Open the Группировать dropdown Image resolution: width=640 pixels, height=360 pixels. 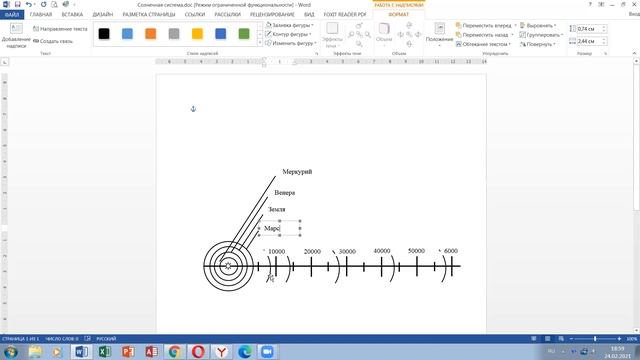tap(541, 35)
